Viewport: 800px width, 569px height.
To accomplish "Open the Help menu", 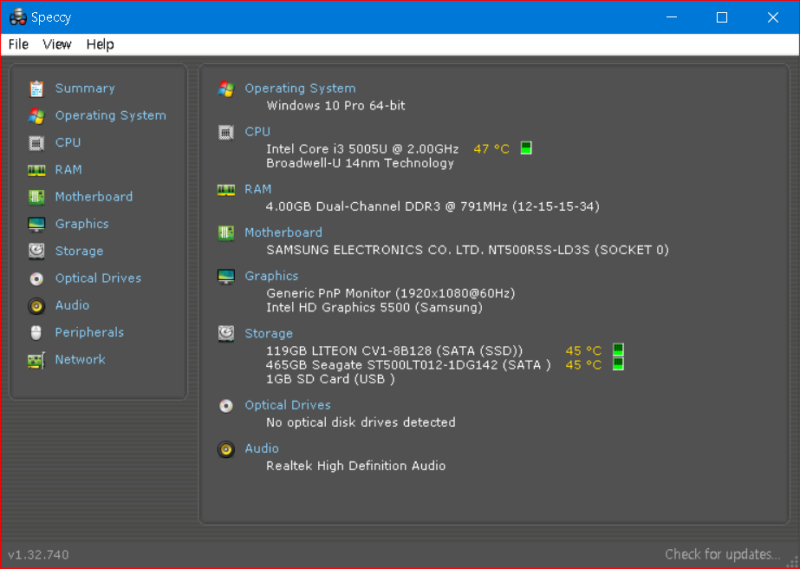I will point(100,44).
